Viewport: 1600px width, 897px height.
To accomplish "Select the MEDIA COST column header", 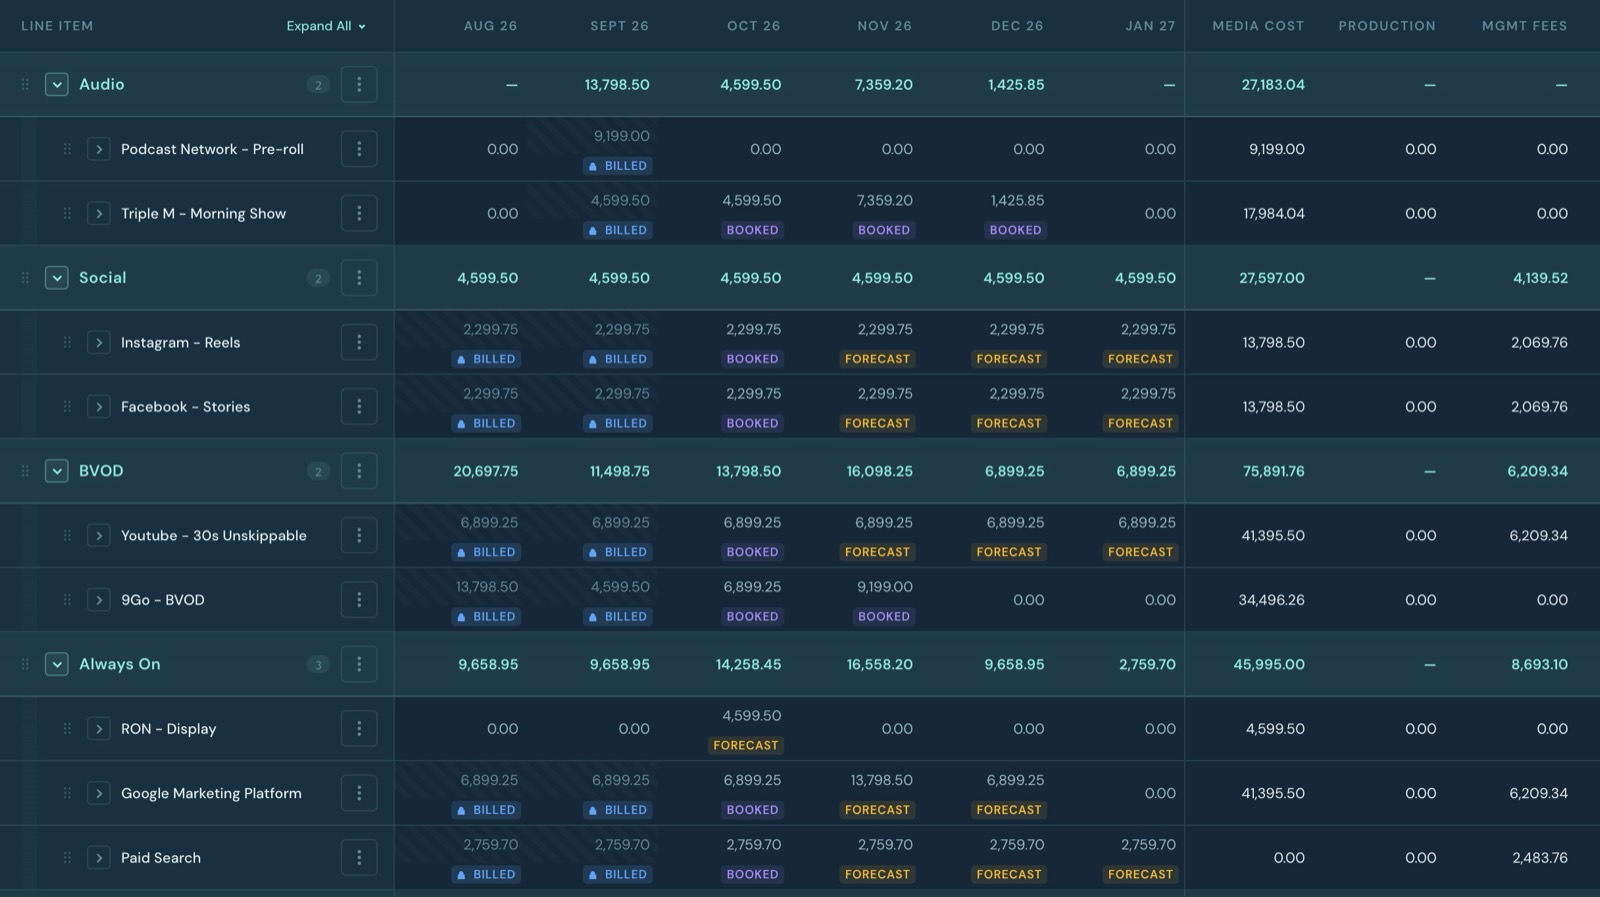I will coord(1258,26).
